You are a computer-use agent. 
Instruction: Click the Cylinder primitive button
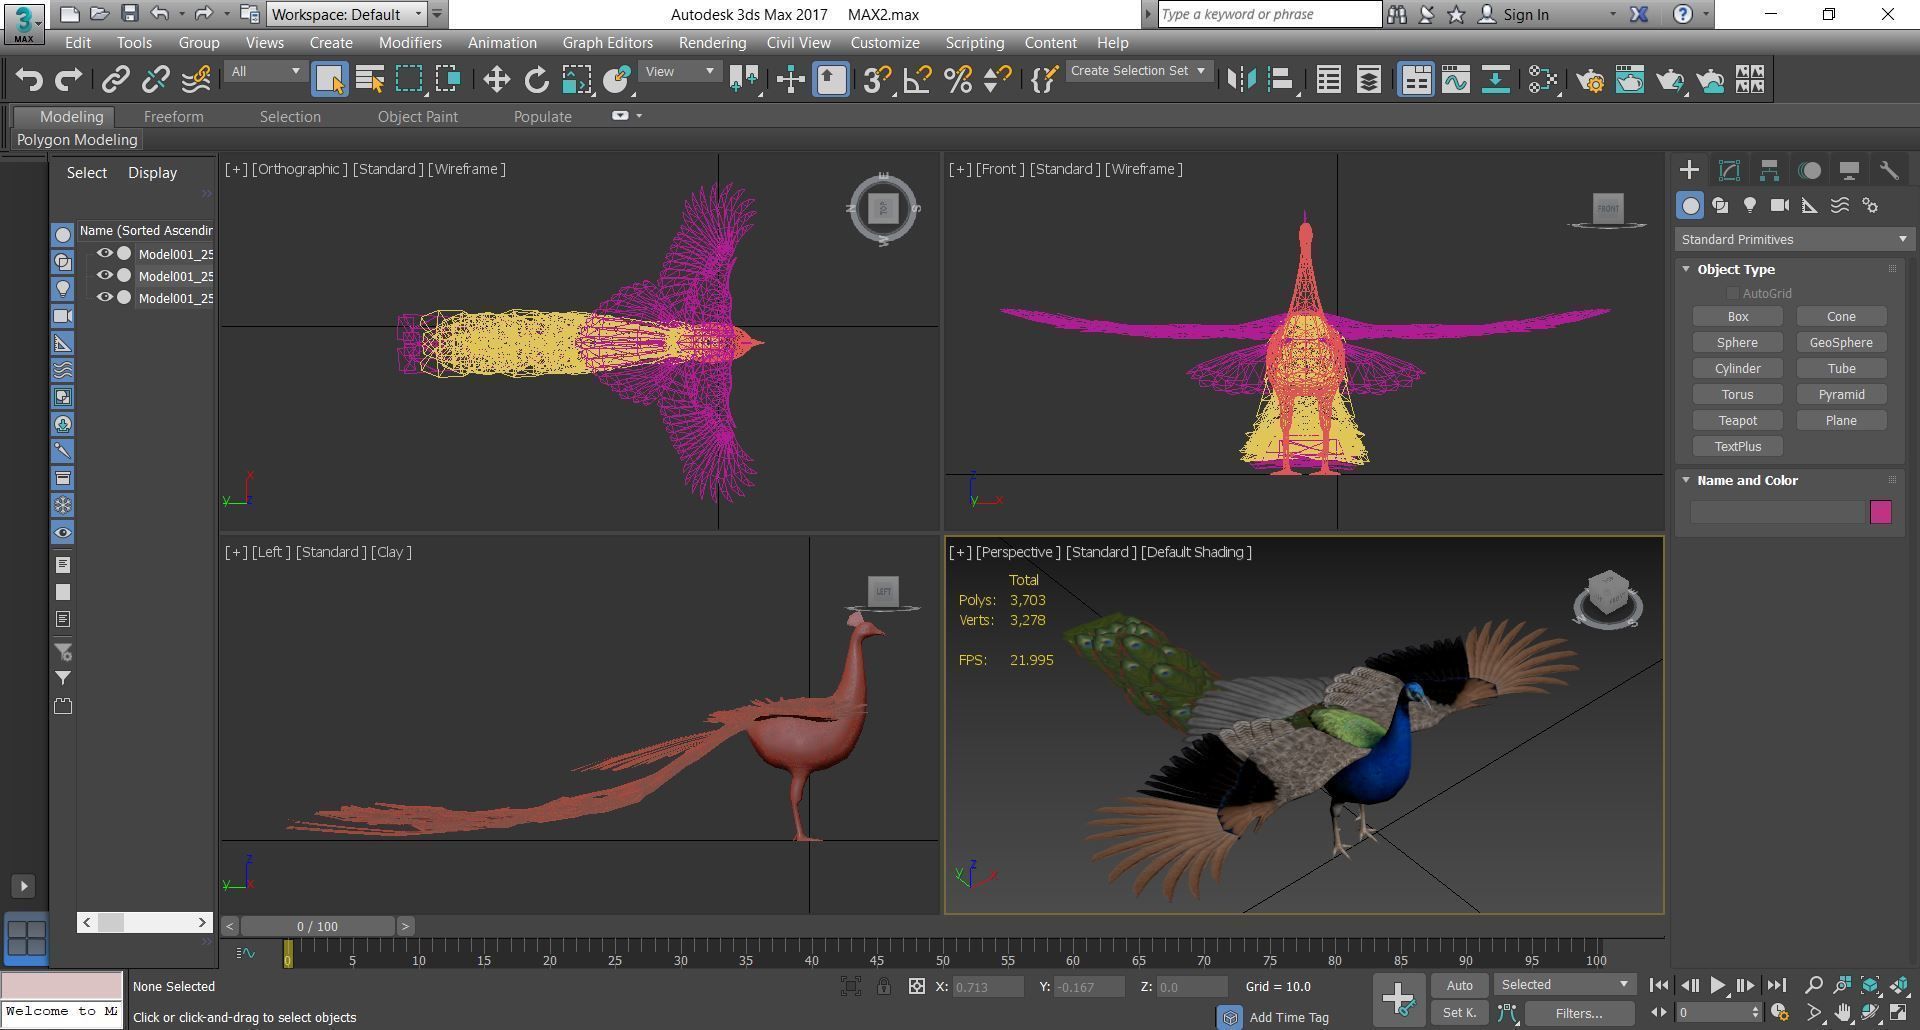coord(1737,369)
